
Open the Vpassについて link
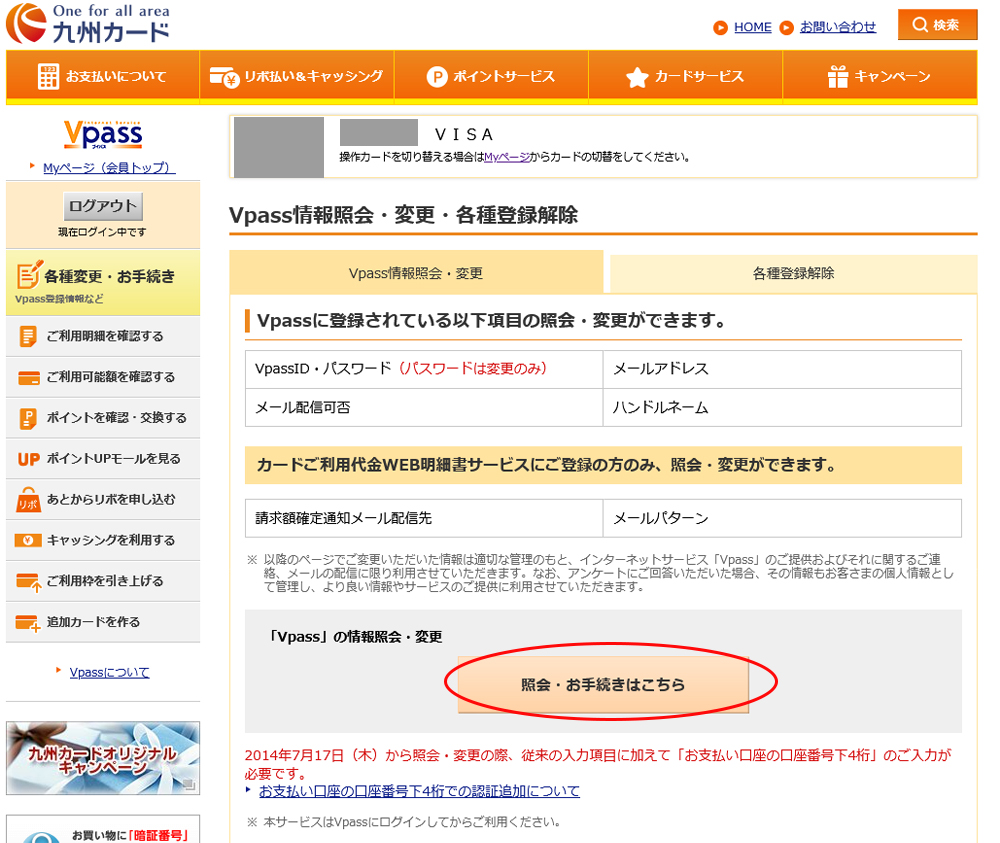click(x=110, y=672)
